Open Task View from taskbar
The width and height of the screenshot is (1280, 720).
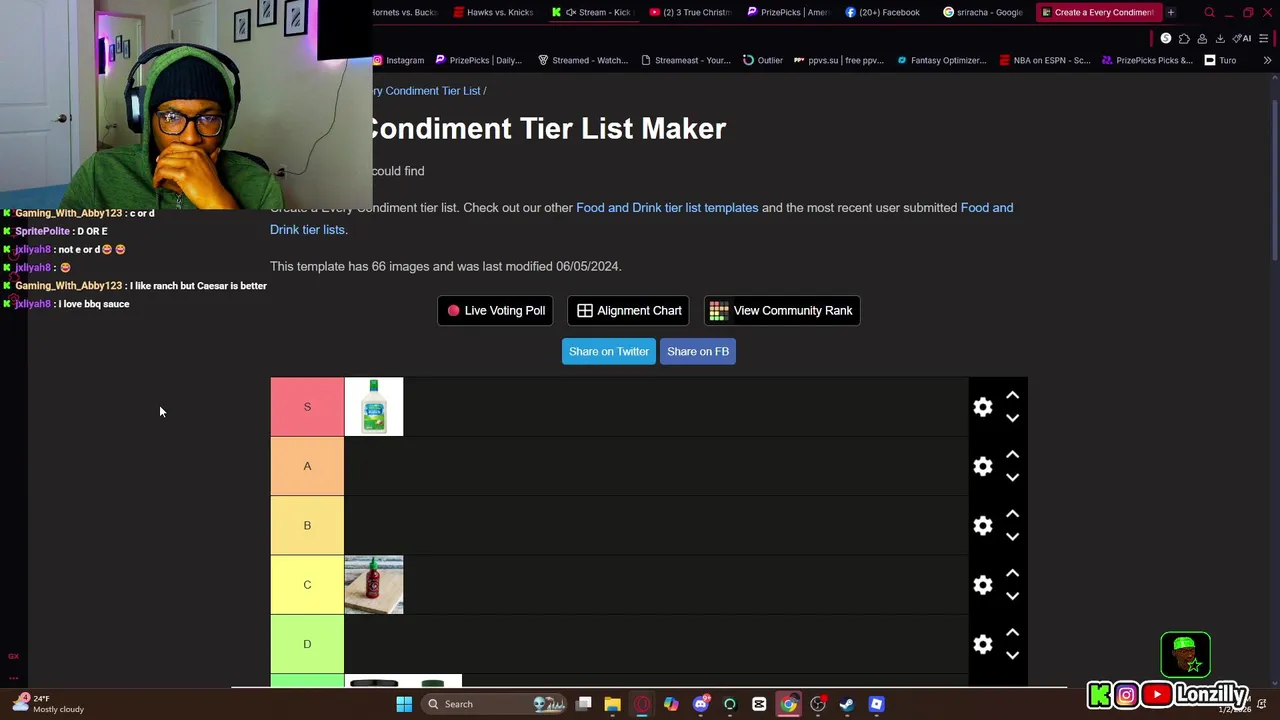point(584,704)
